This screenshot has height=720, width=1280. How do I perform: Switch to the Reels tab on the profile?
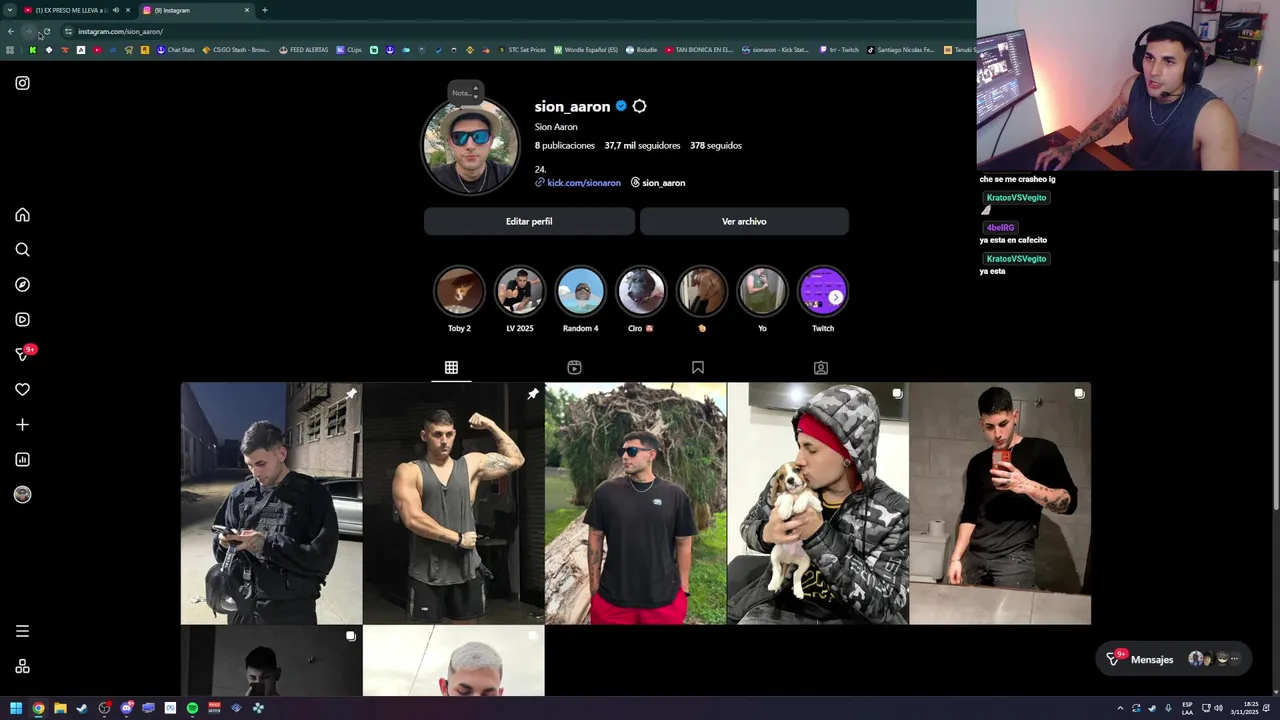[x=574, y=368]
